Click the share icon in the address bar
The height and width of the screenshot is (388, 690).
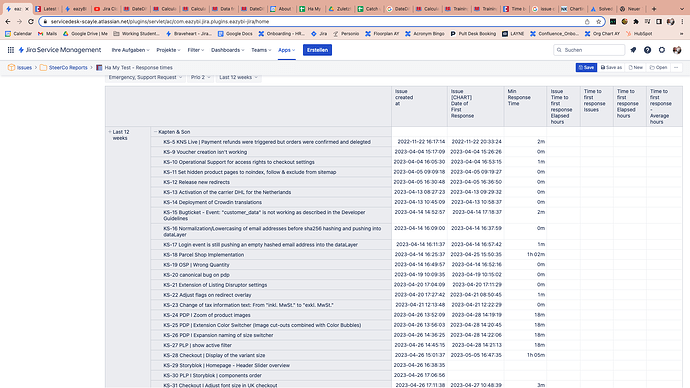tap(587, 22)
